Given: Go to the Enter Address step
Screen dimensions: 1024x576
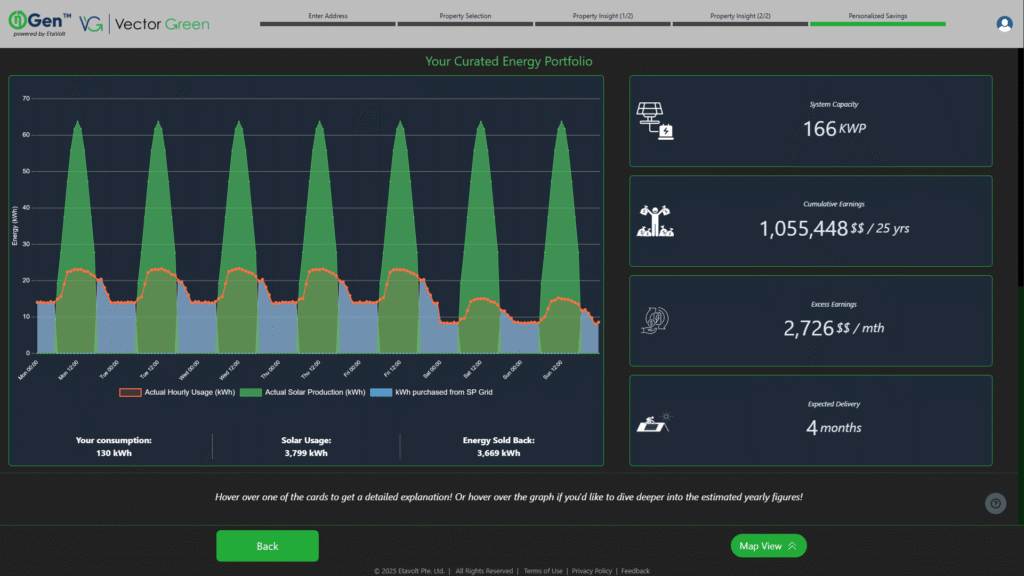Looking at the screenshot, I should [327, 18].
